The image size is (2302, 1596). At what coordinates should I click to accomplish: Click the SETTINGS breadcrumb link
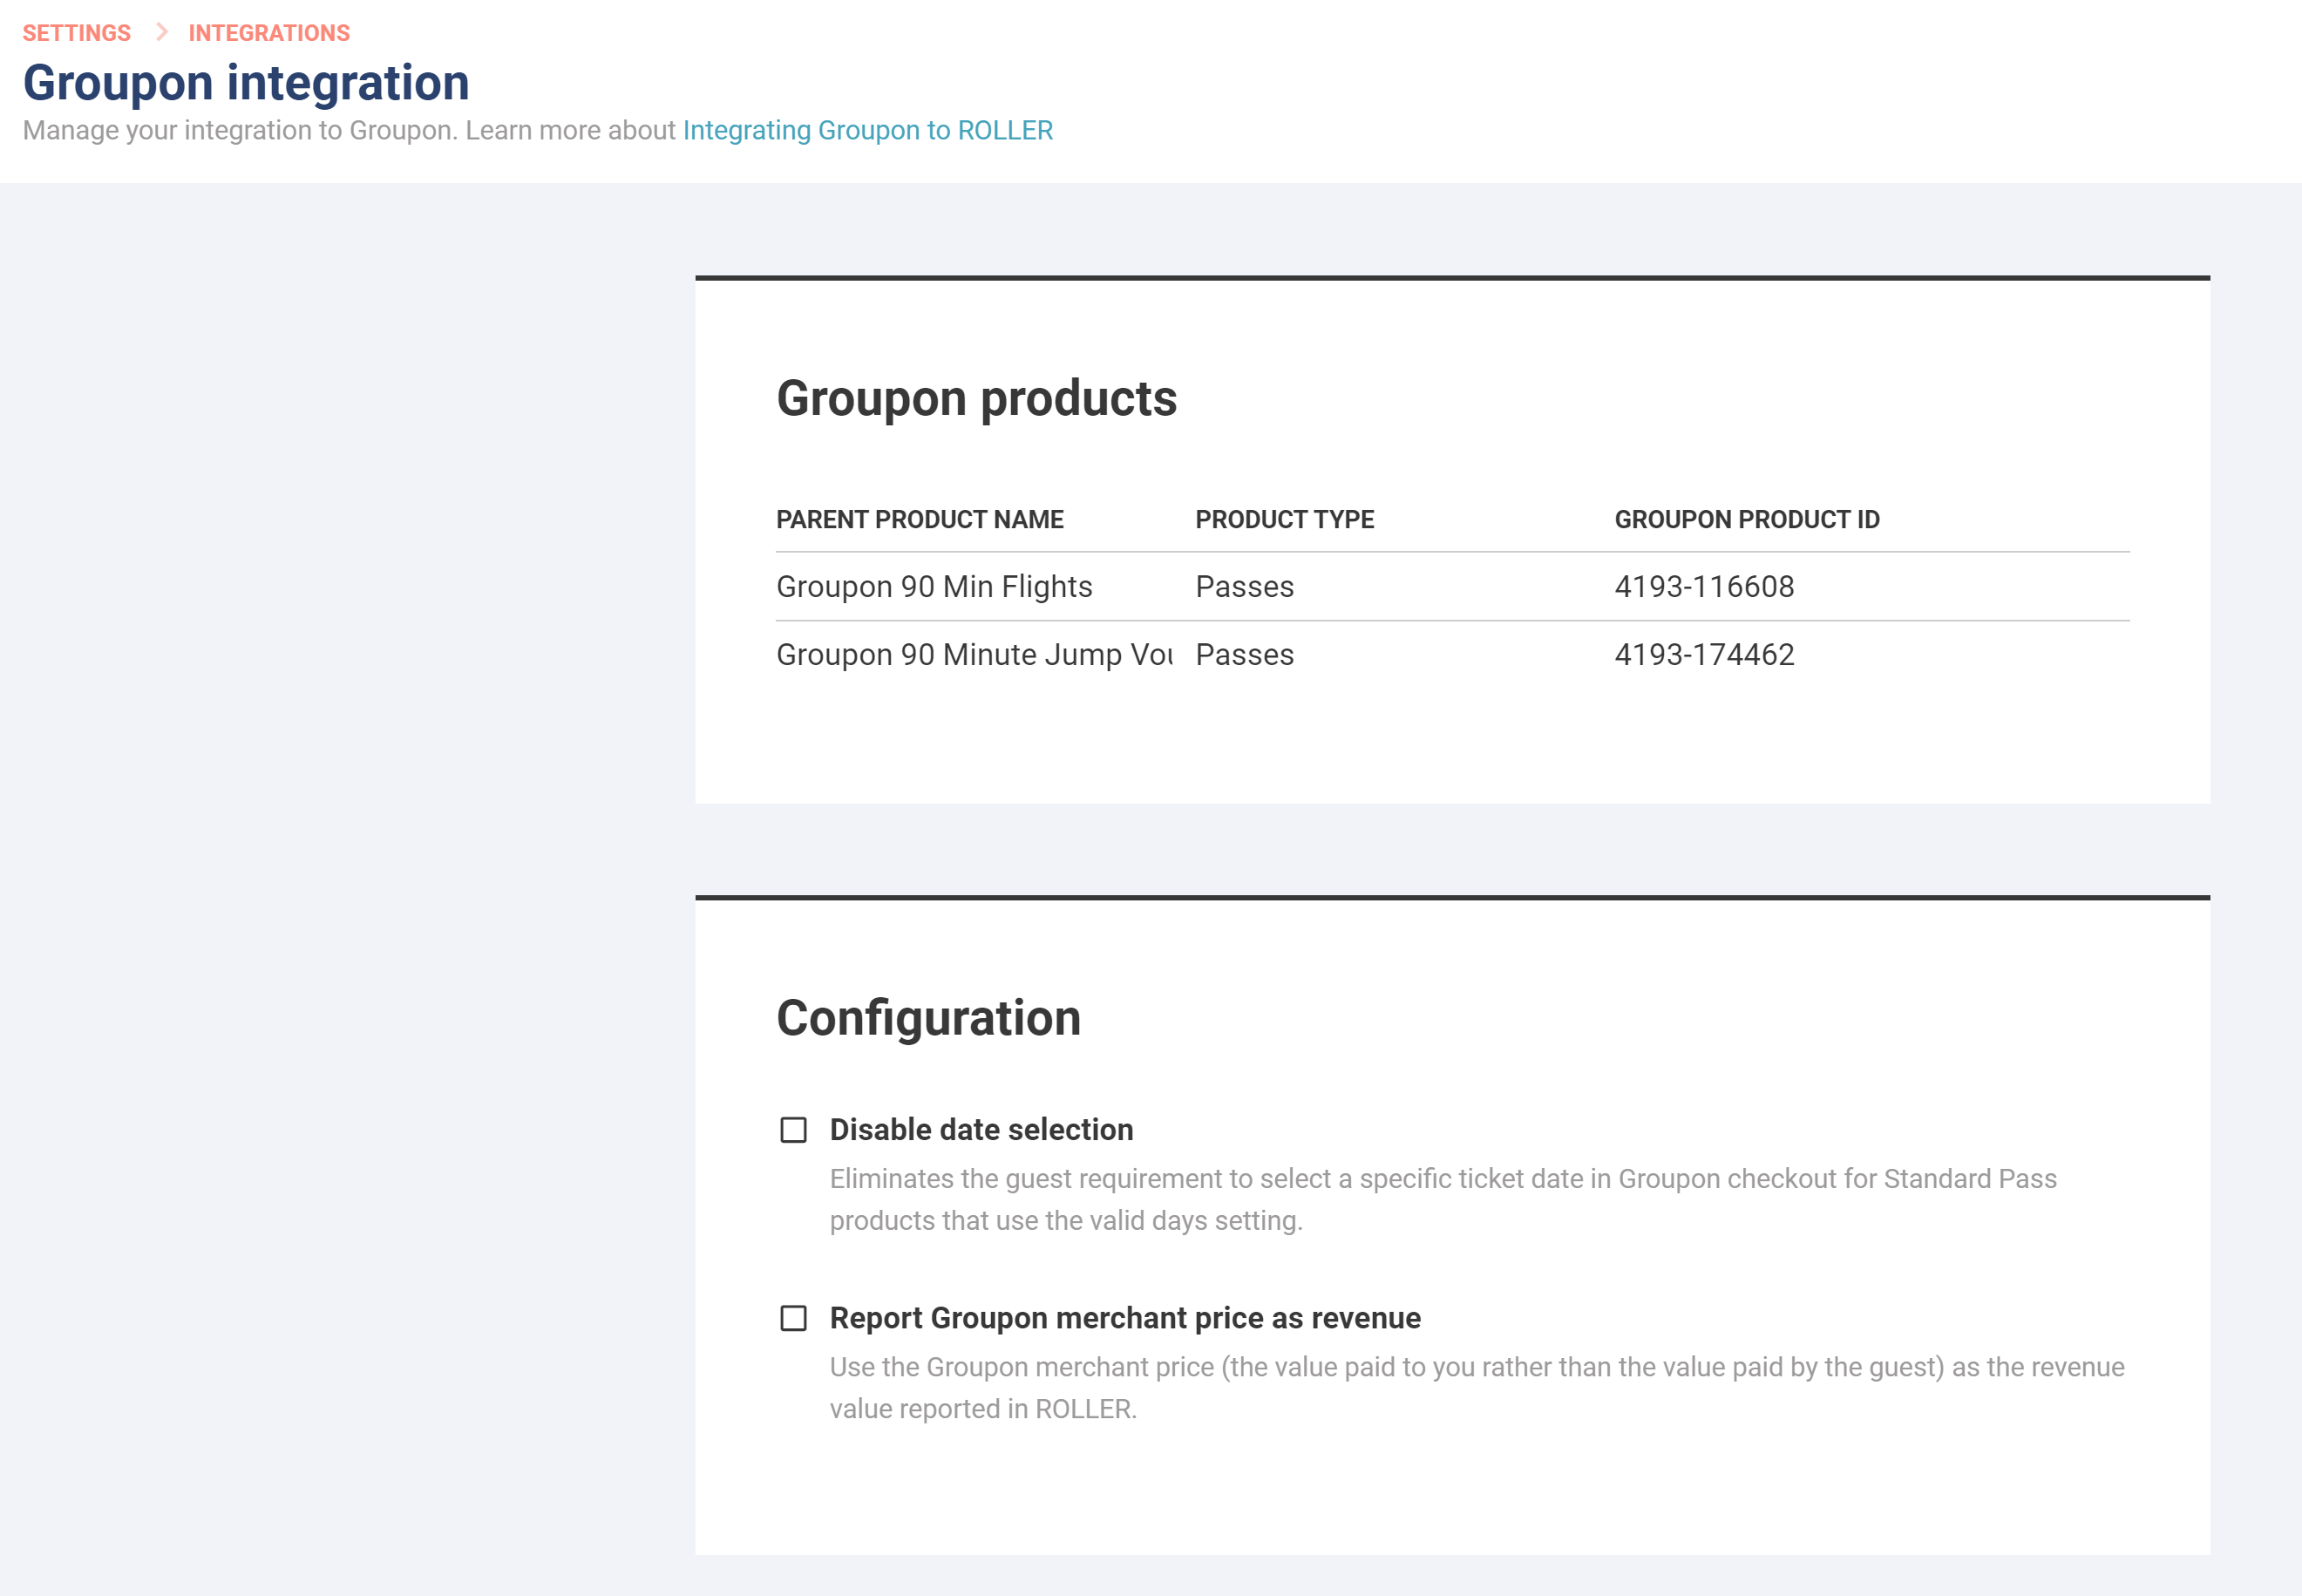(x=76, y=33)
